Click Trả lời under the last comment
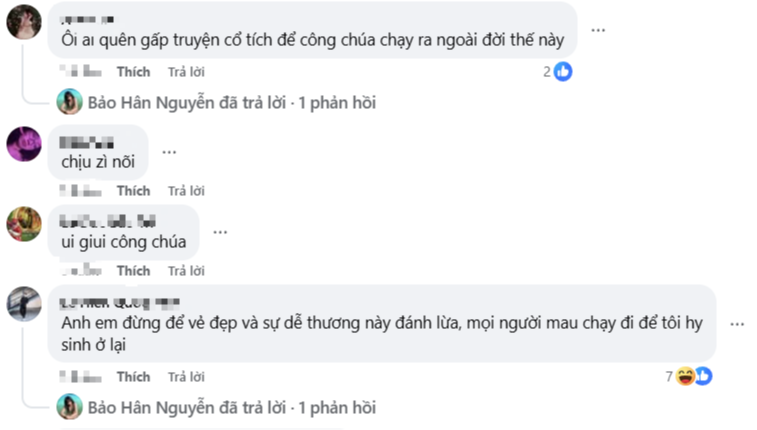The width and height of the screenshot is (757, 430). click(186, 377)
